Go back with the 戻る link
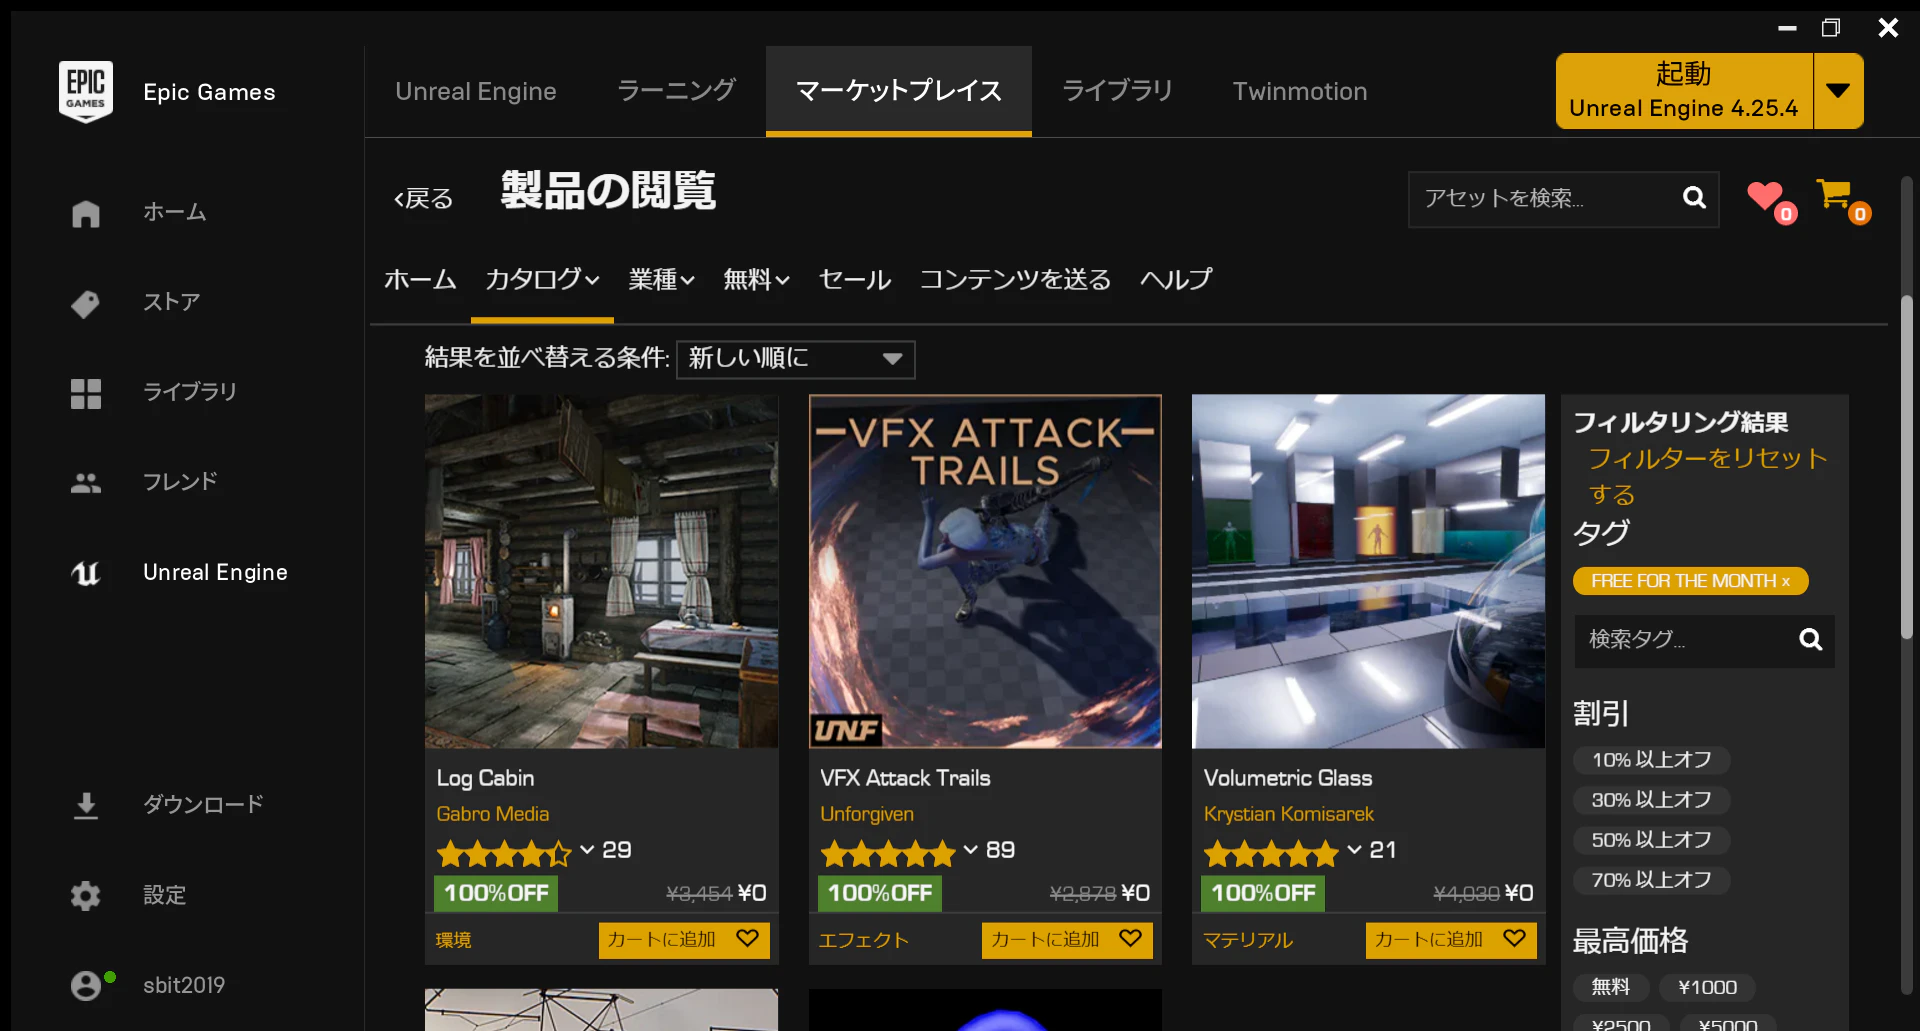 tap(423, 198)
